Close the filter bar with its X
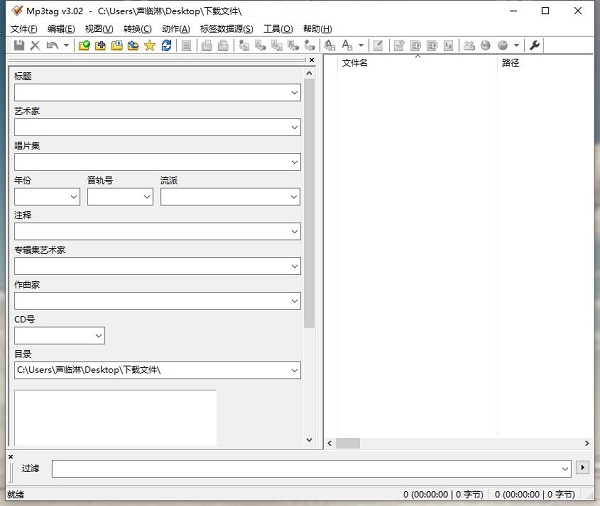The height and width of the screenshot is (506, 600). tap(11, 457)
